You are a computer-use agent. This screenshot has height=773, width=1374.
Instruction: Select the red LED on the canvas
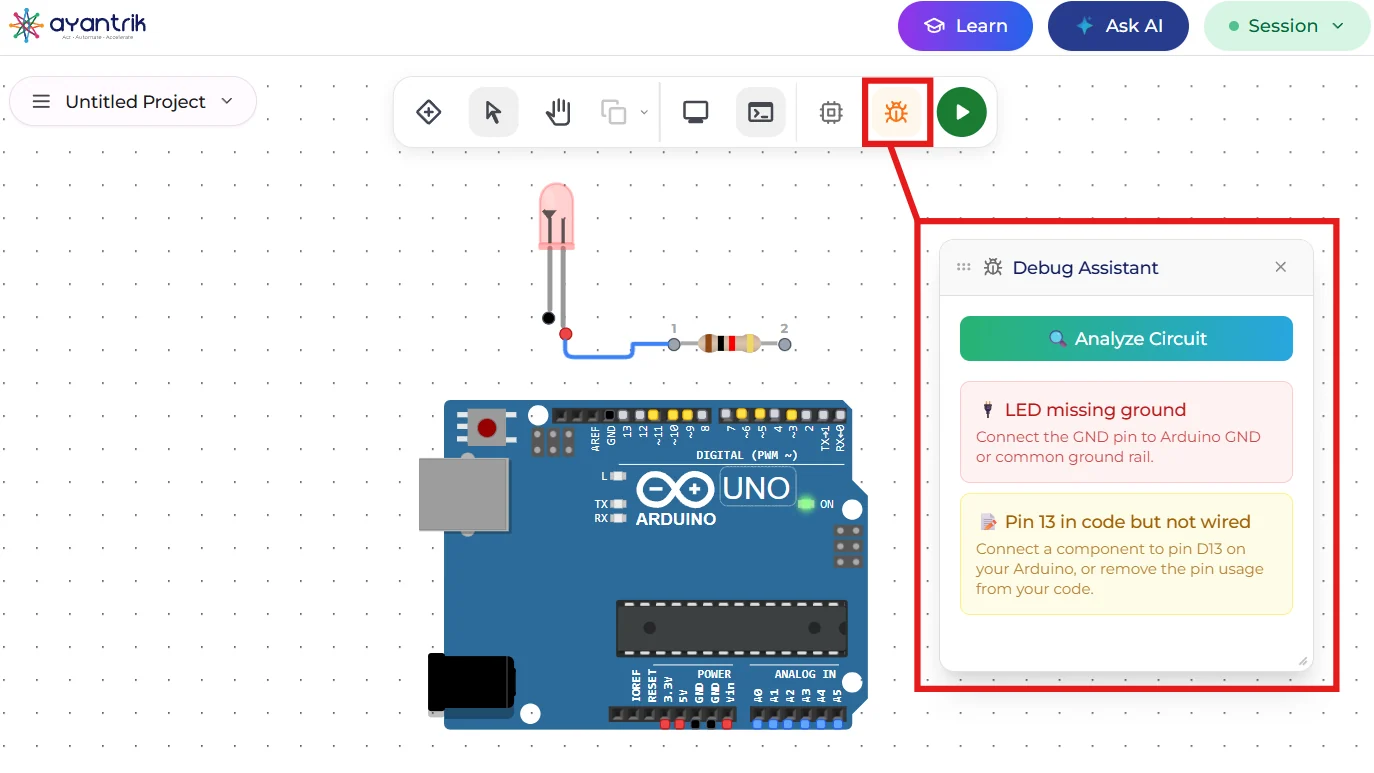pyautogui.click(x=557, y=216)
